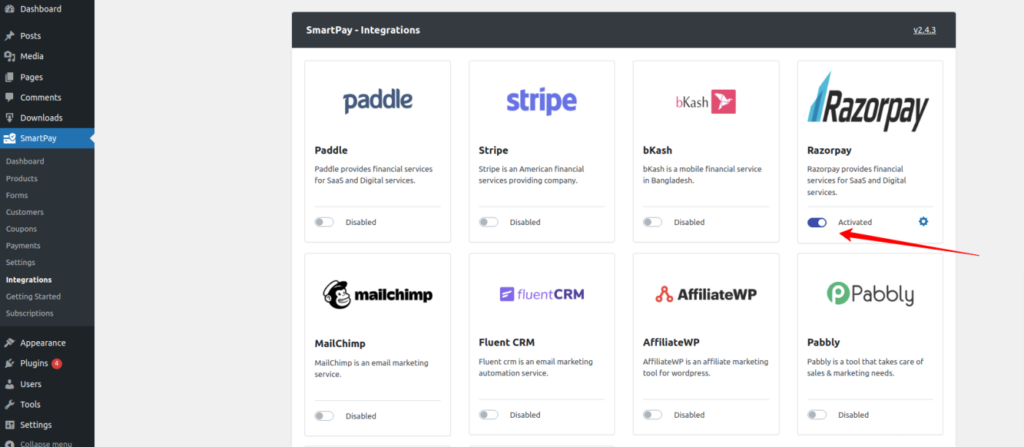Click the Media icon in sidebar
Image resolution: width=1024 pixels, height=447 pixels.
(9, 56)
